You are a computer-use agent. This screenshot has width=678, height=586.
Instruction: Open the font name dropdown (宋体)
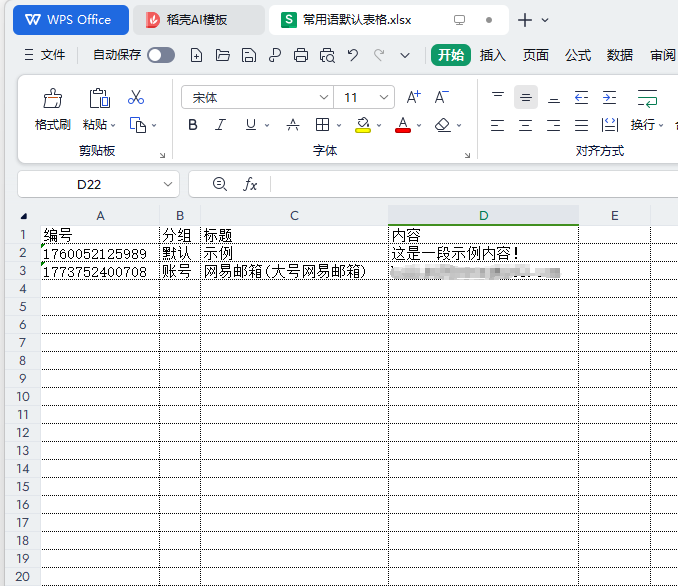[x=323, y=97]
